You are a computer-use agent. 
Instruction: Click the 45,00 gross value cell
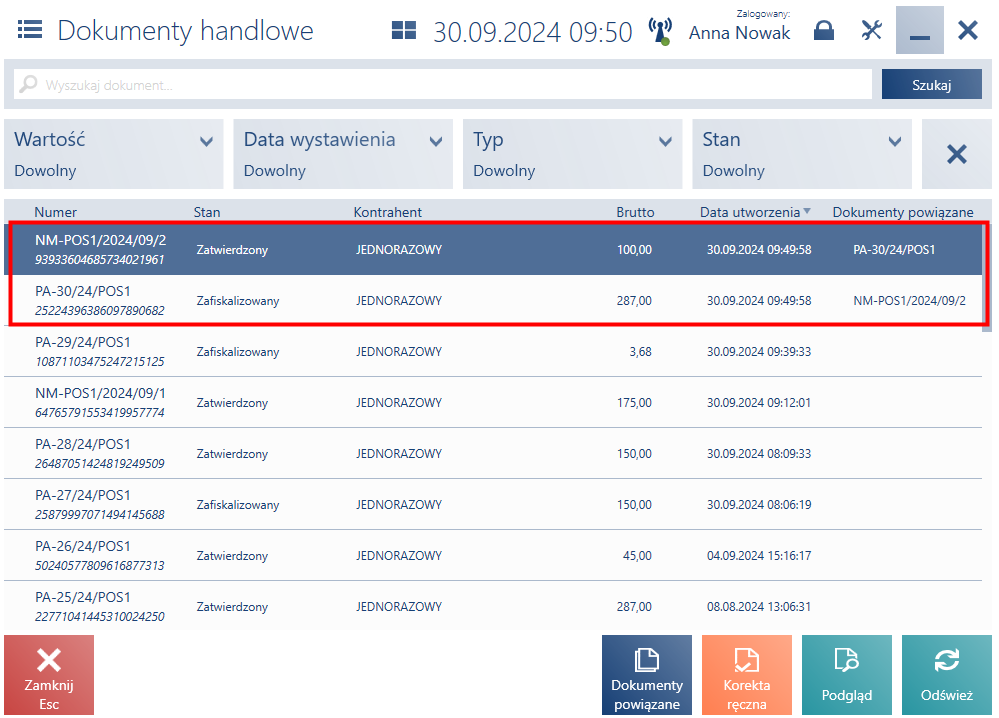pos(637,556)
